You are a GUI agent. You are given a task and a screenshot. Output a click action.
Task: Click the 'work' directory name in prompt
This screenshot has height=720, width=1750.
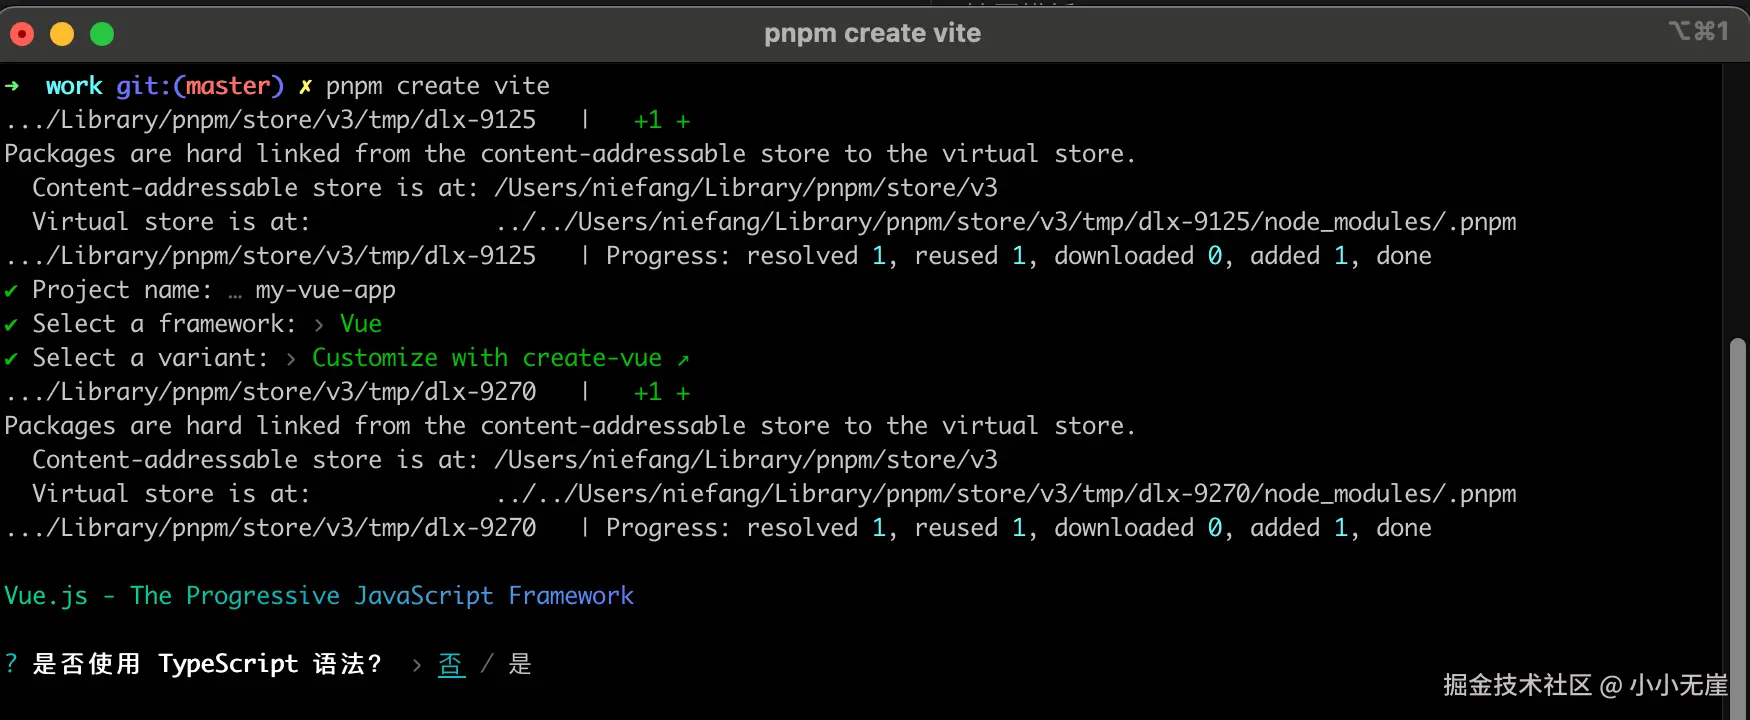coord(74,86)
